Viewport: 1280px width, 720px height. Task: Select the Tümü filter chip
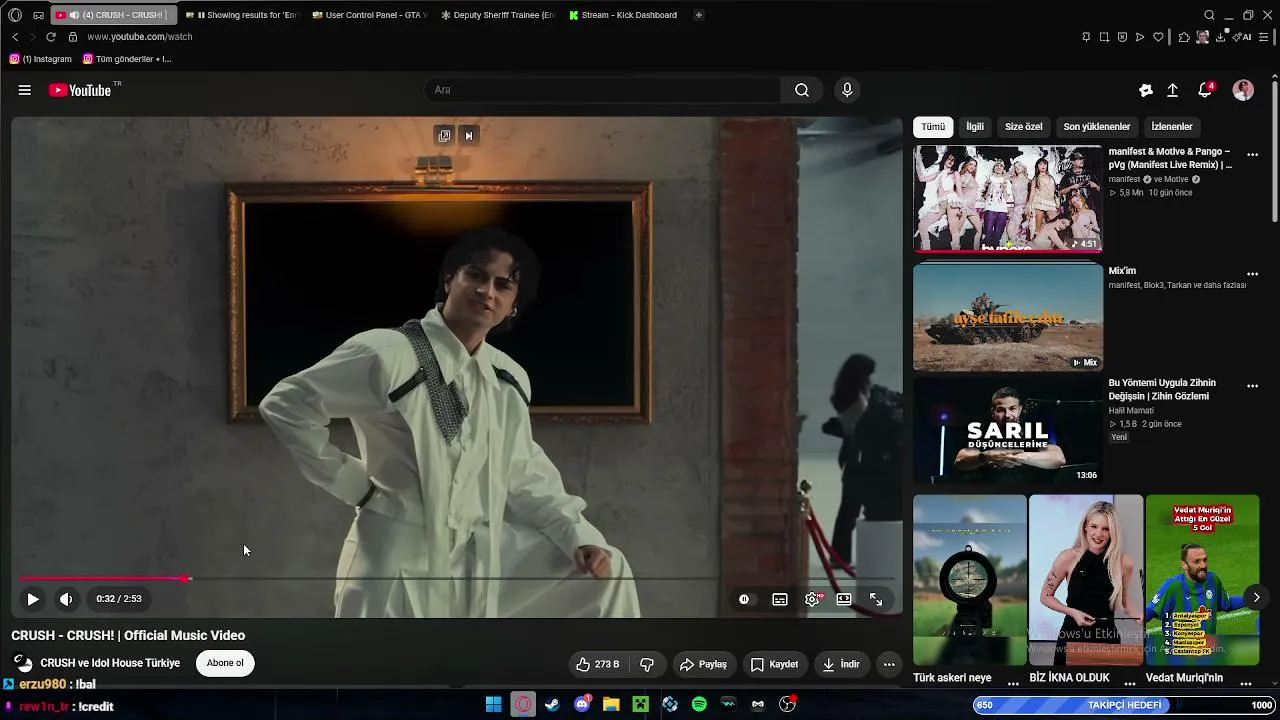933,127
